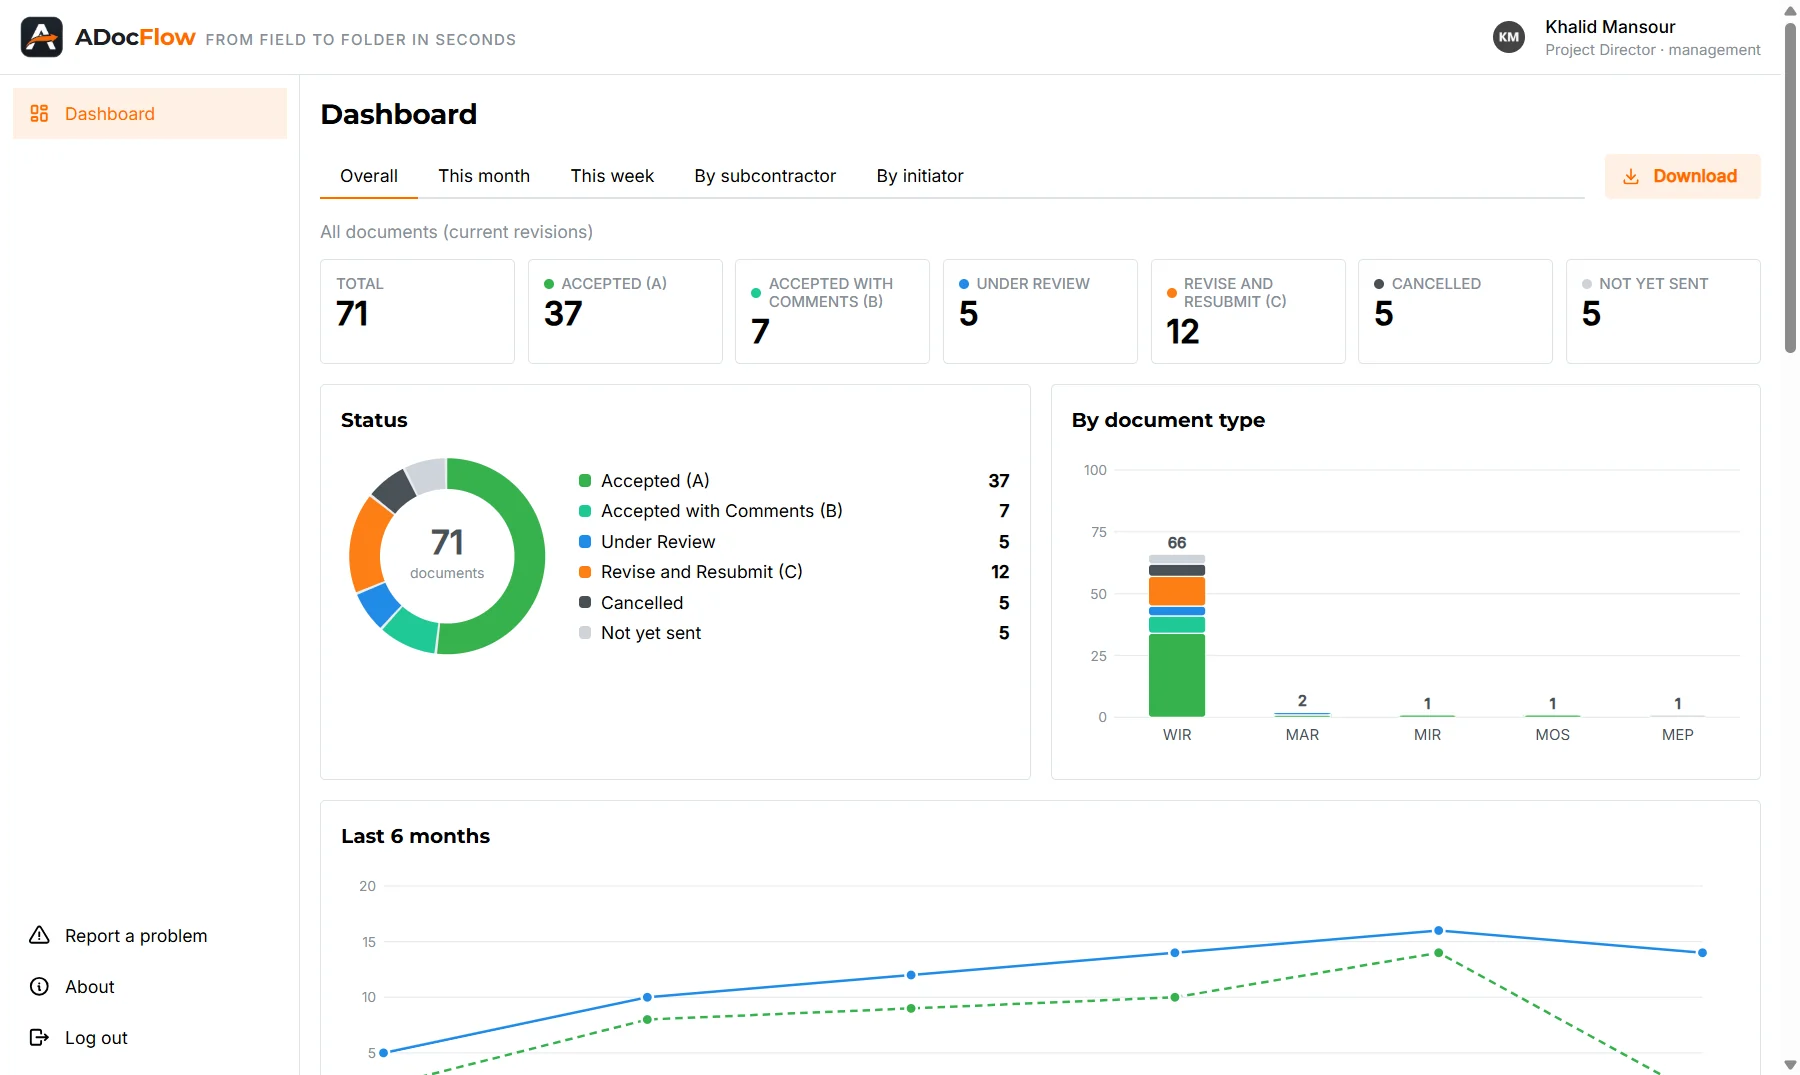Viewport: 1800px width, 1075px height.
Task: Open the Overall tab
Action: click(x=369, y=176)
